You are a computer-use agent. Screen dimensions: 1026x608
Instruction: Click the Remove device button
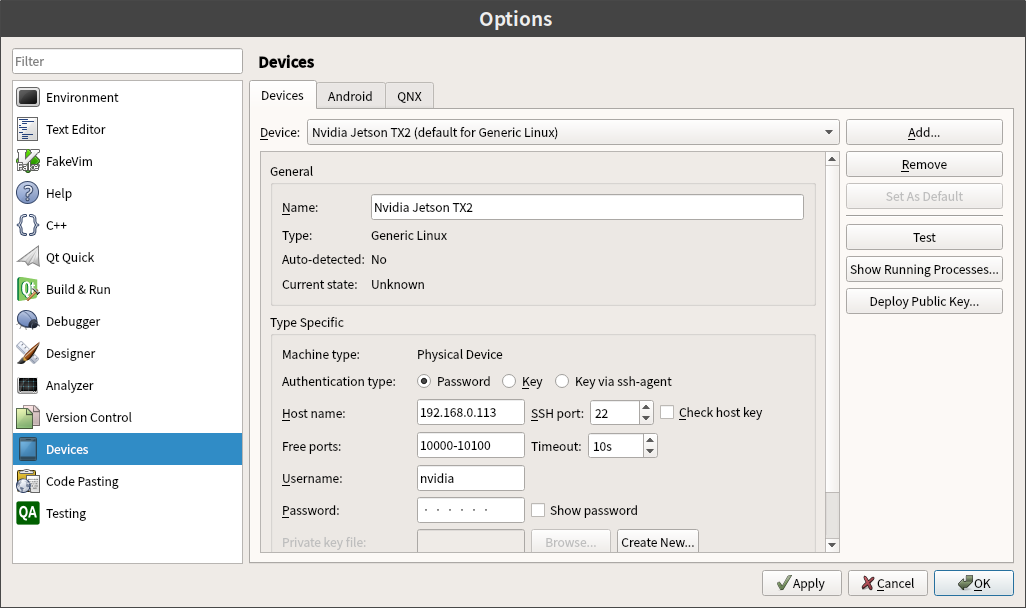tap(924, 164)
